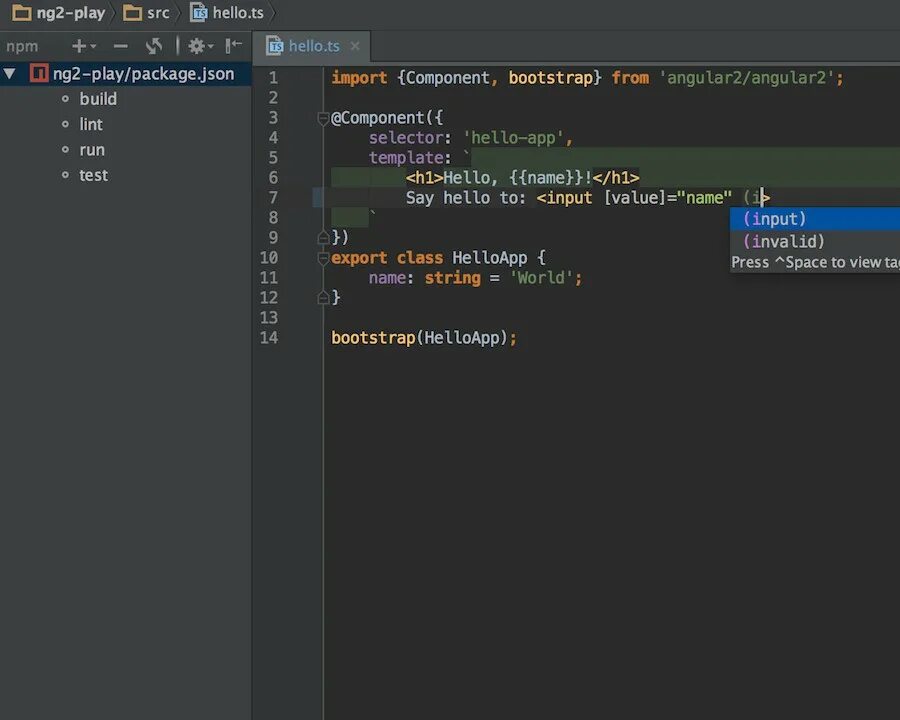Select ng2-play/package.json in npm tree
The width and height of the screenshot is (900, 720).
[126, 73]
